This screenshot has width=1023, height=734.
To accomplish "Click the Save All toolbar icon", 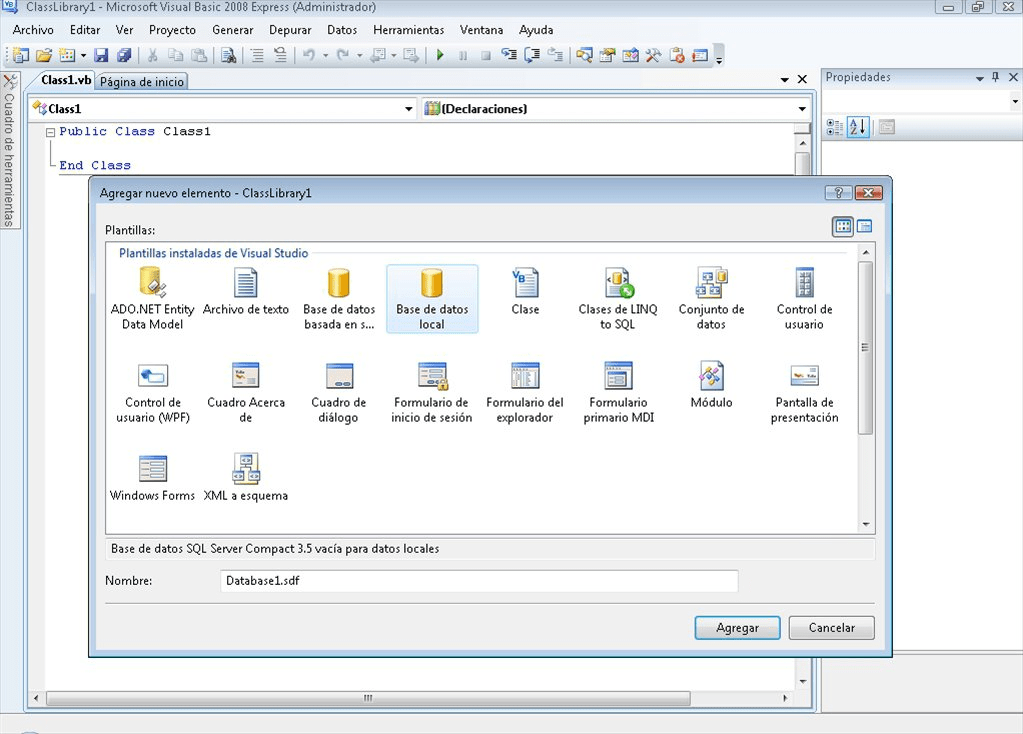I will click(124, 55).
